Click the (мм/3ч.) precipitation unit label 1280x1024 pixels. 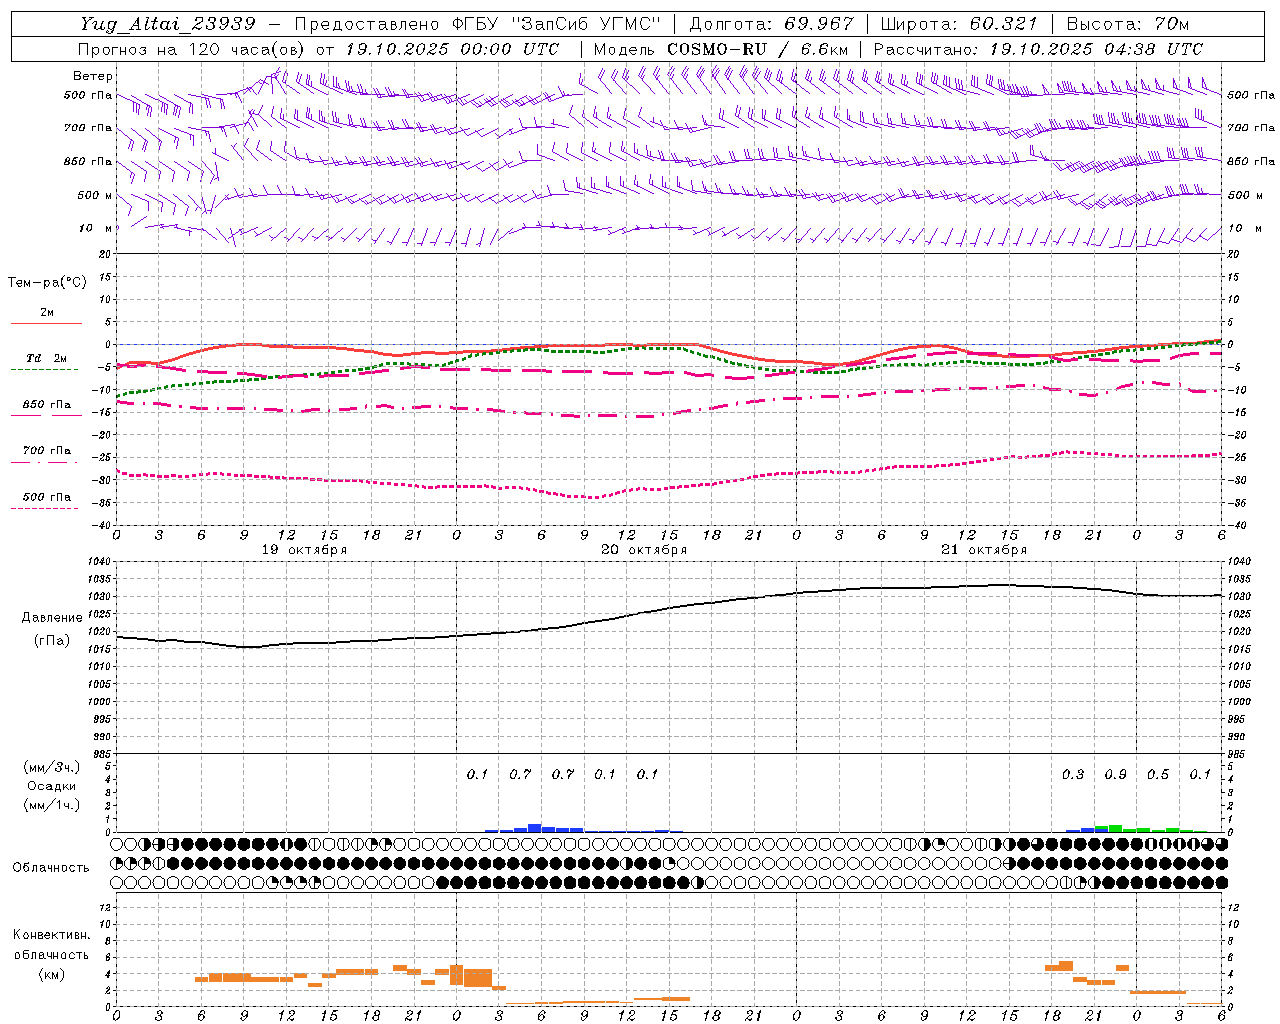(x=52, y=767)
